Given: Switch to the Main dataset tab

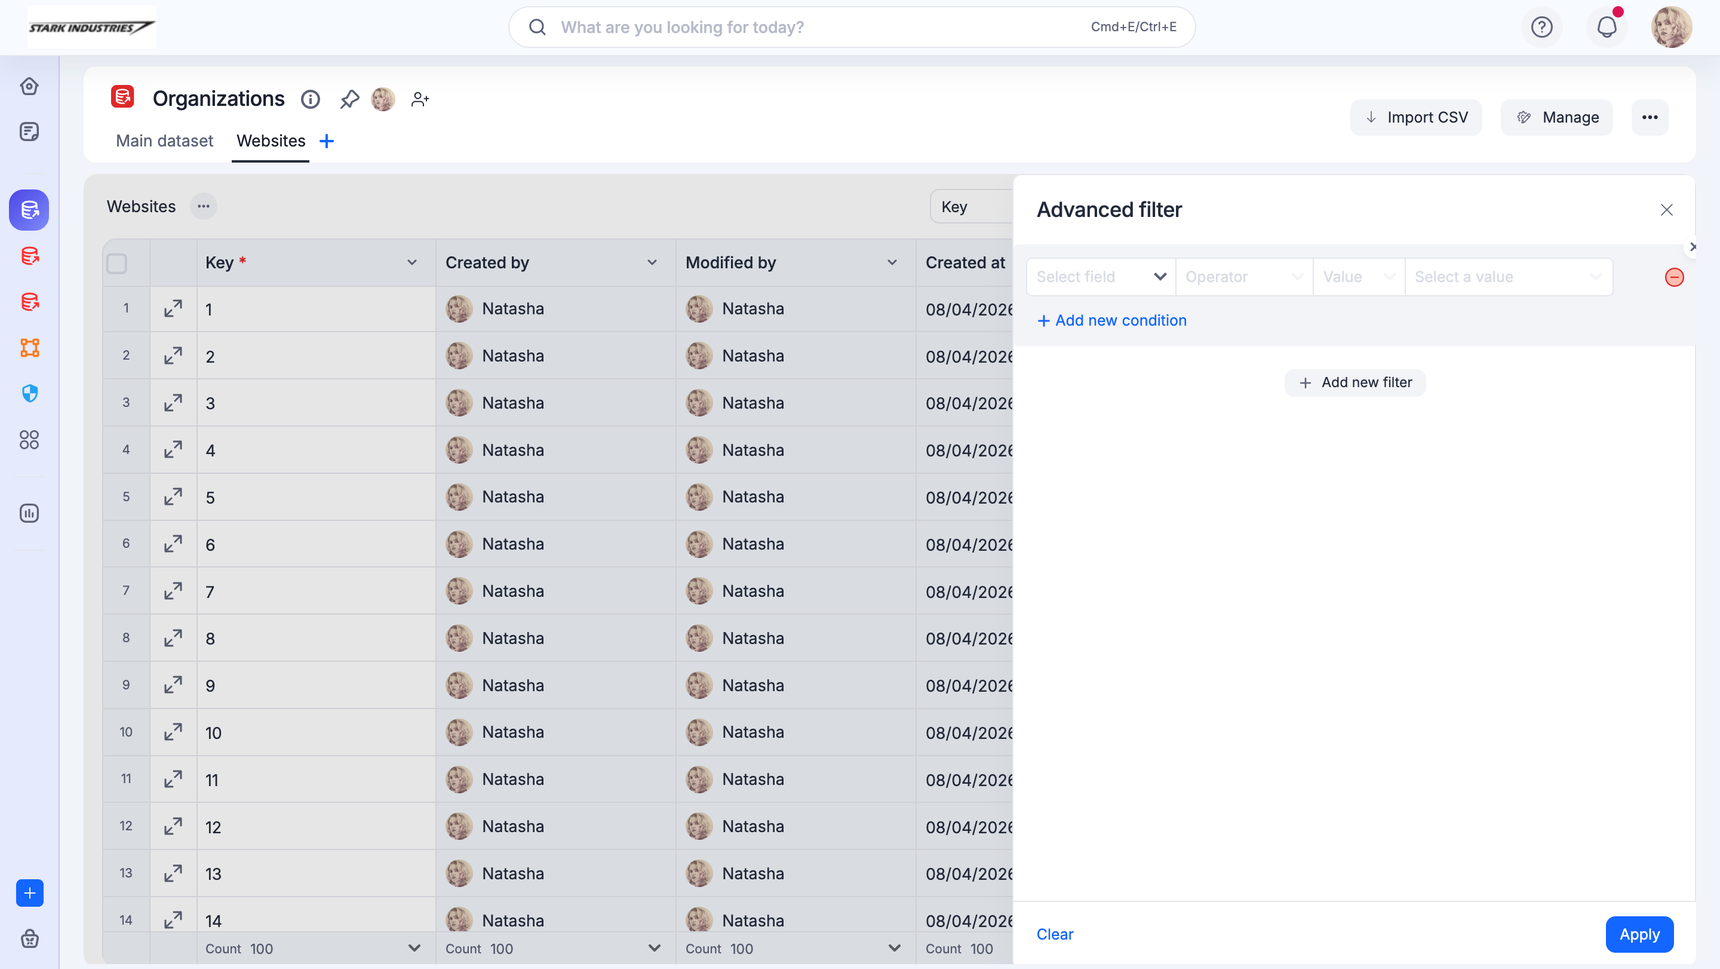Looking at the screenshot, I should click(x=164, y=141).
